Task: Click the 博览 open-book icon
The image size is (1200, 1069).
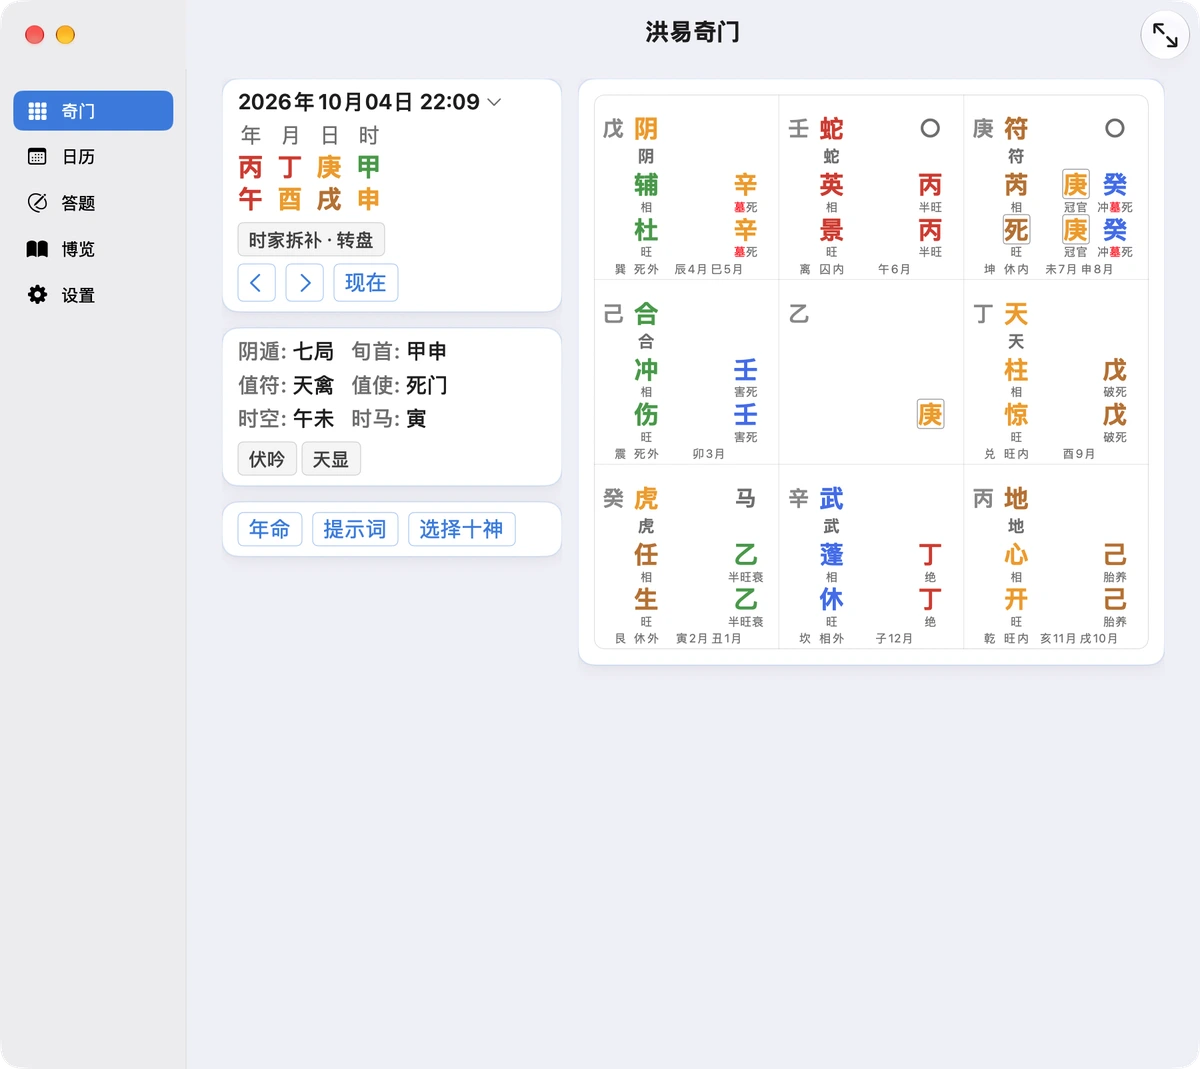Action: [37, 249]
